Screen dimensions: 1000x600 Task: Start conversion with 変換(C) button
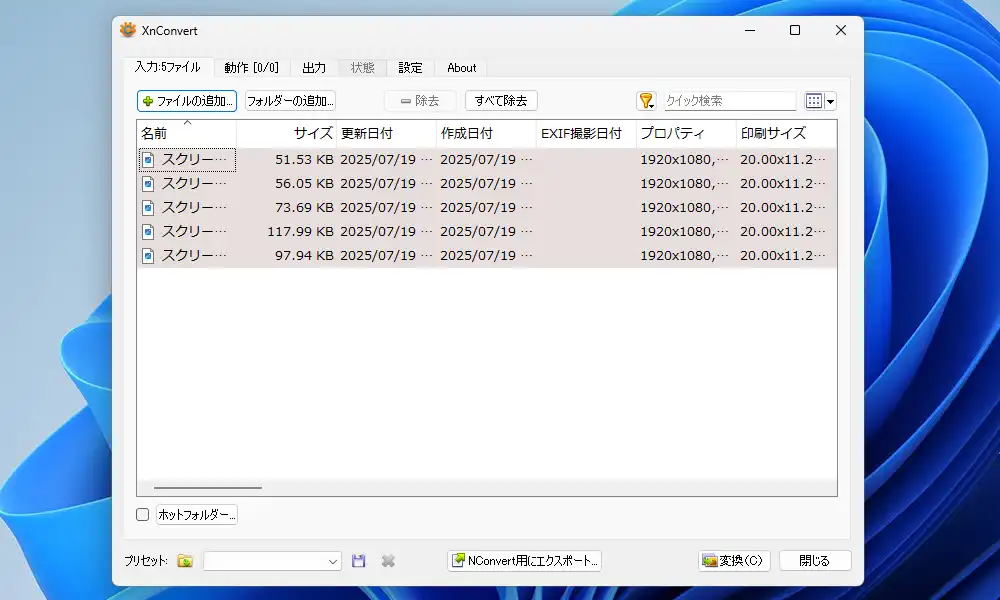[x=734, y=560]
